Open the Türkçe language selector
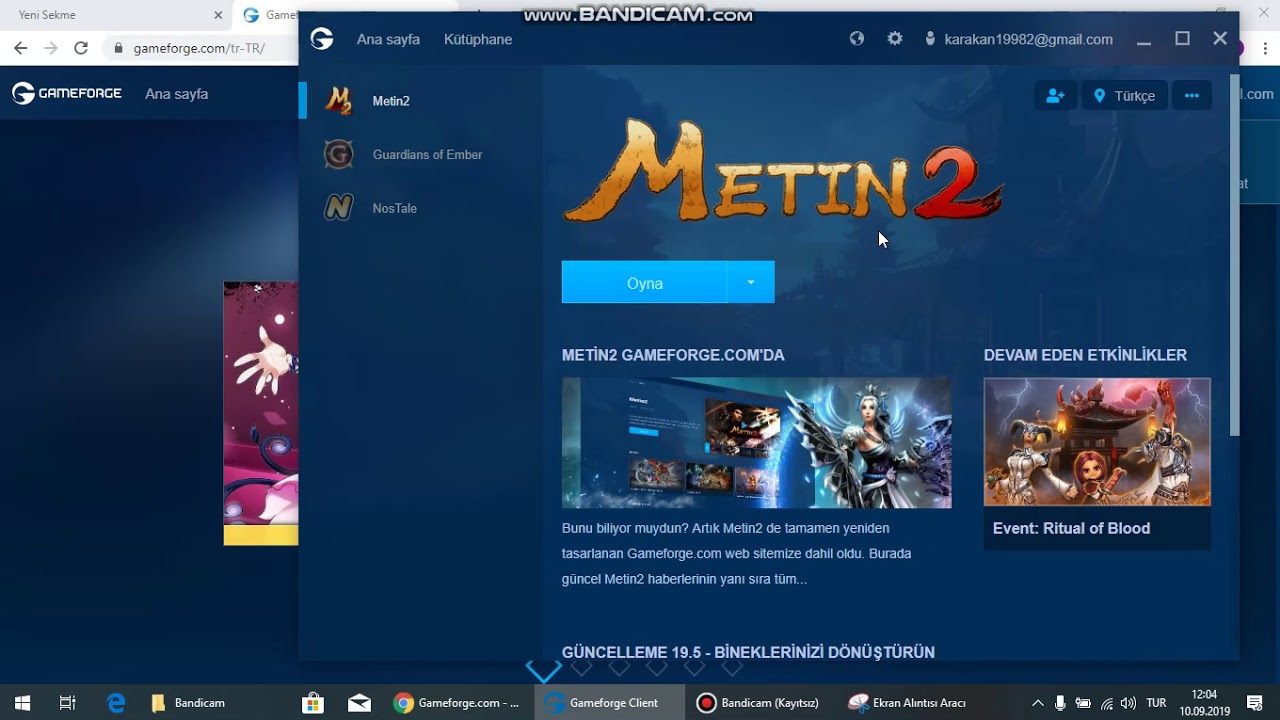The image size is (1280, 720). click(1125, 96)
